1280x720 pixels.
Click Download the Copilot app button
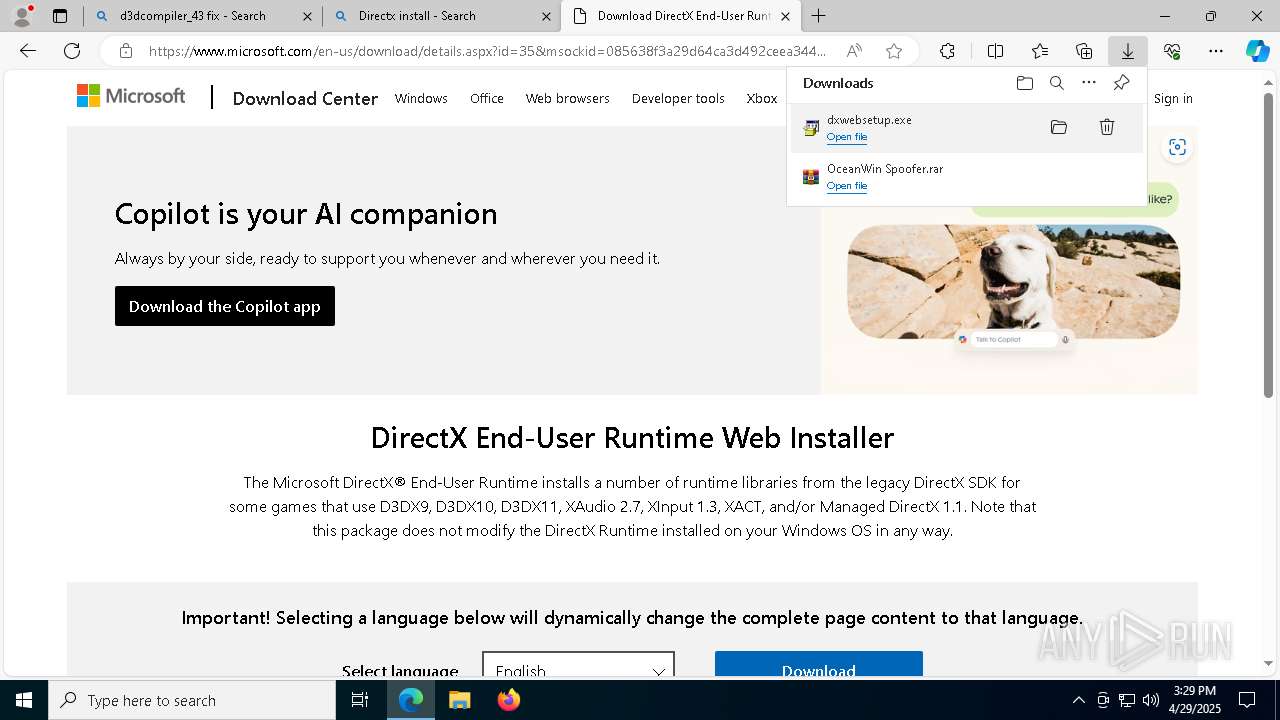(225, 306)
